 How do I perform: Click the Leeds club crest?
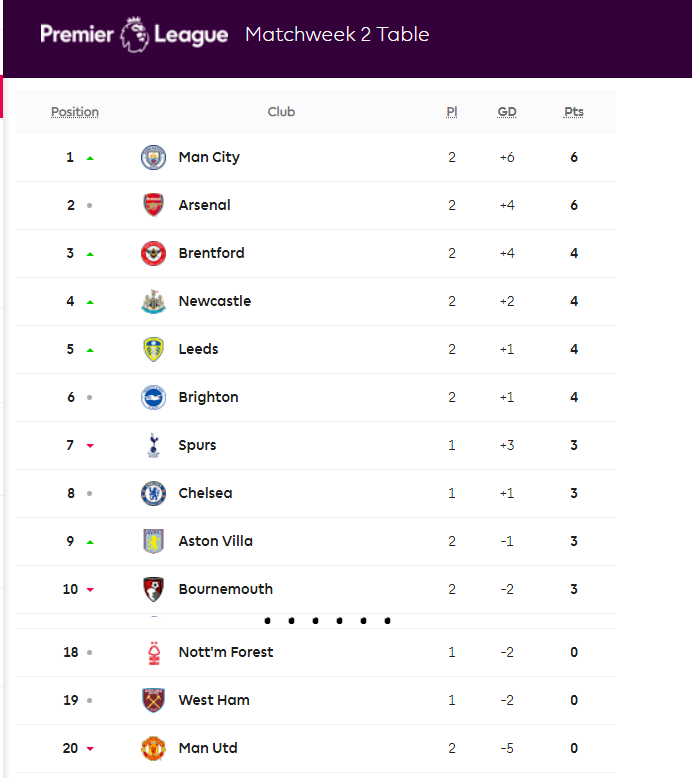[153, 349]
